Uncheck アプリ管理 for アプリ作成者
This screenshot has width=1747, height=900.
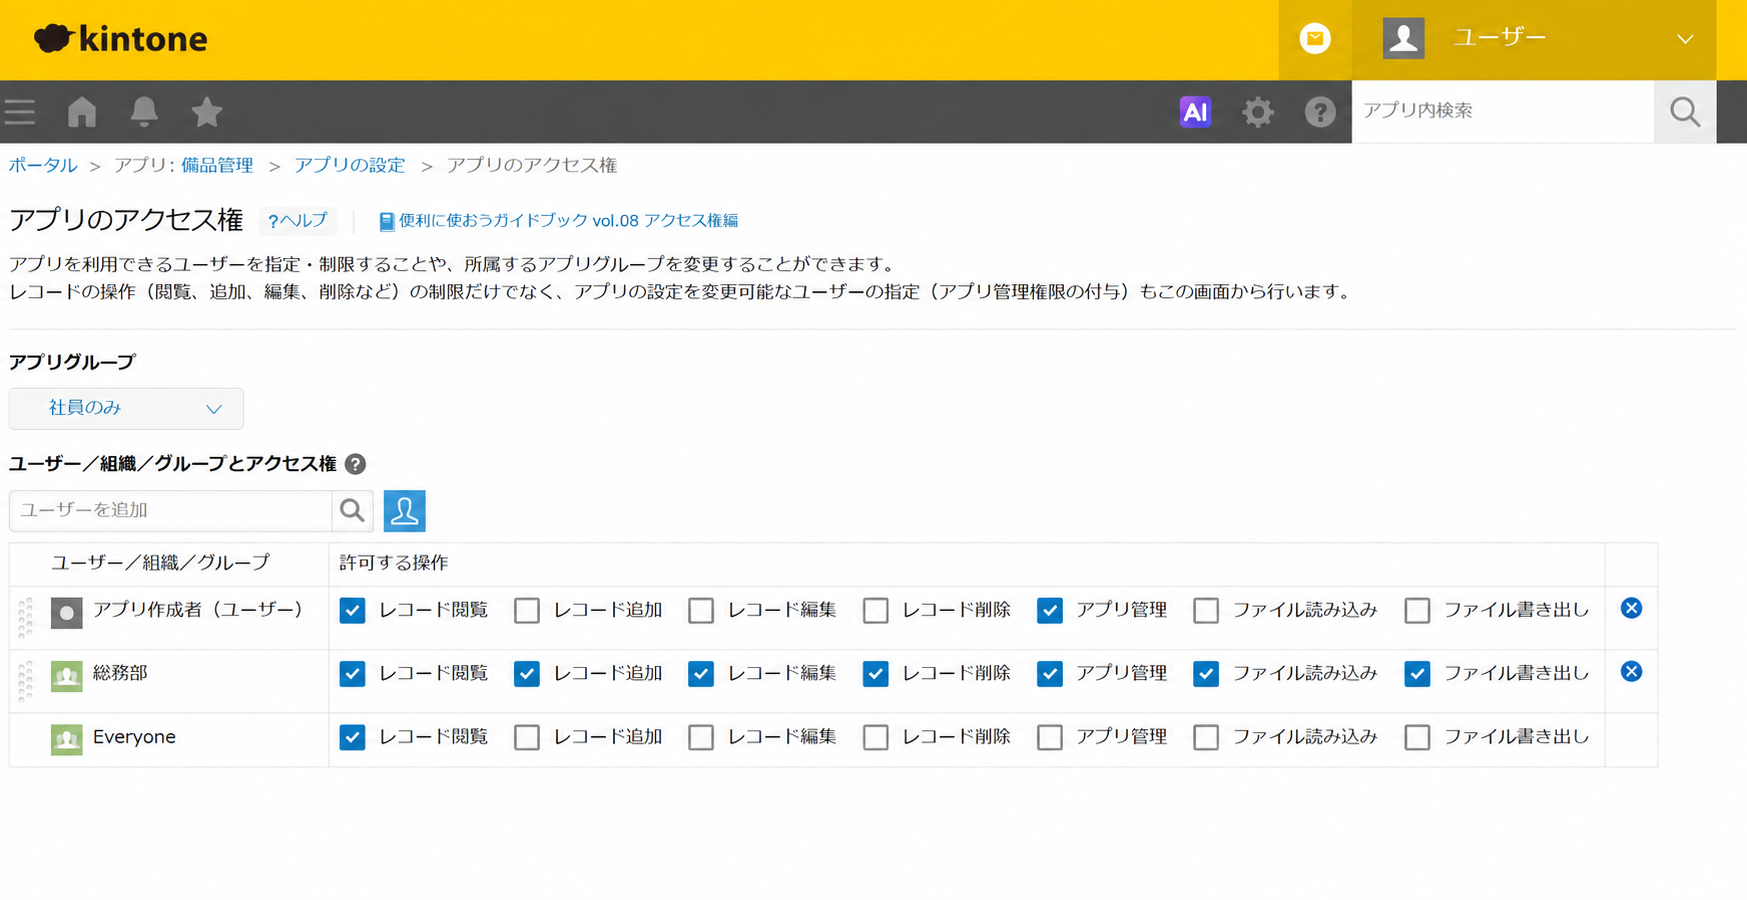coord(1049,611)
